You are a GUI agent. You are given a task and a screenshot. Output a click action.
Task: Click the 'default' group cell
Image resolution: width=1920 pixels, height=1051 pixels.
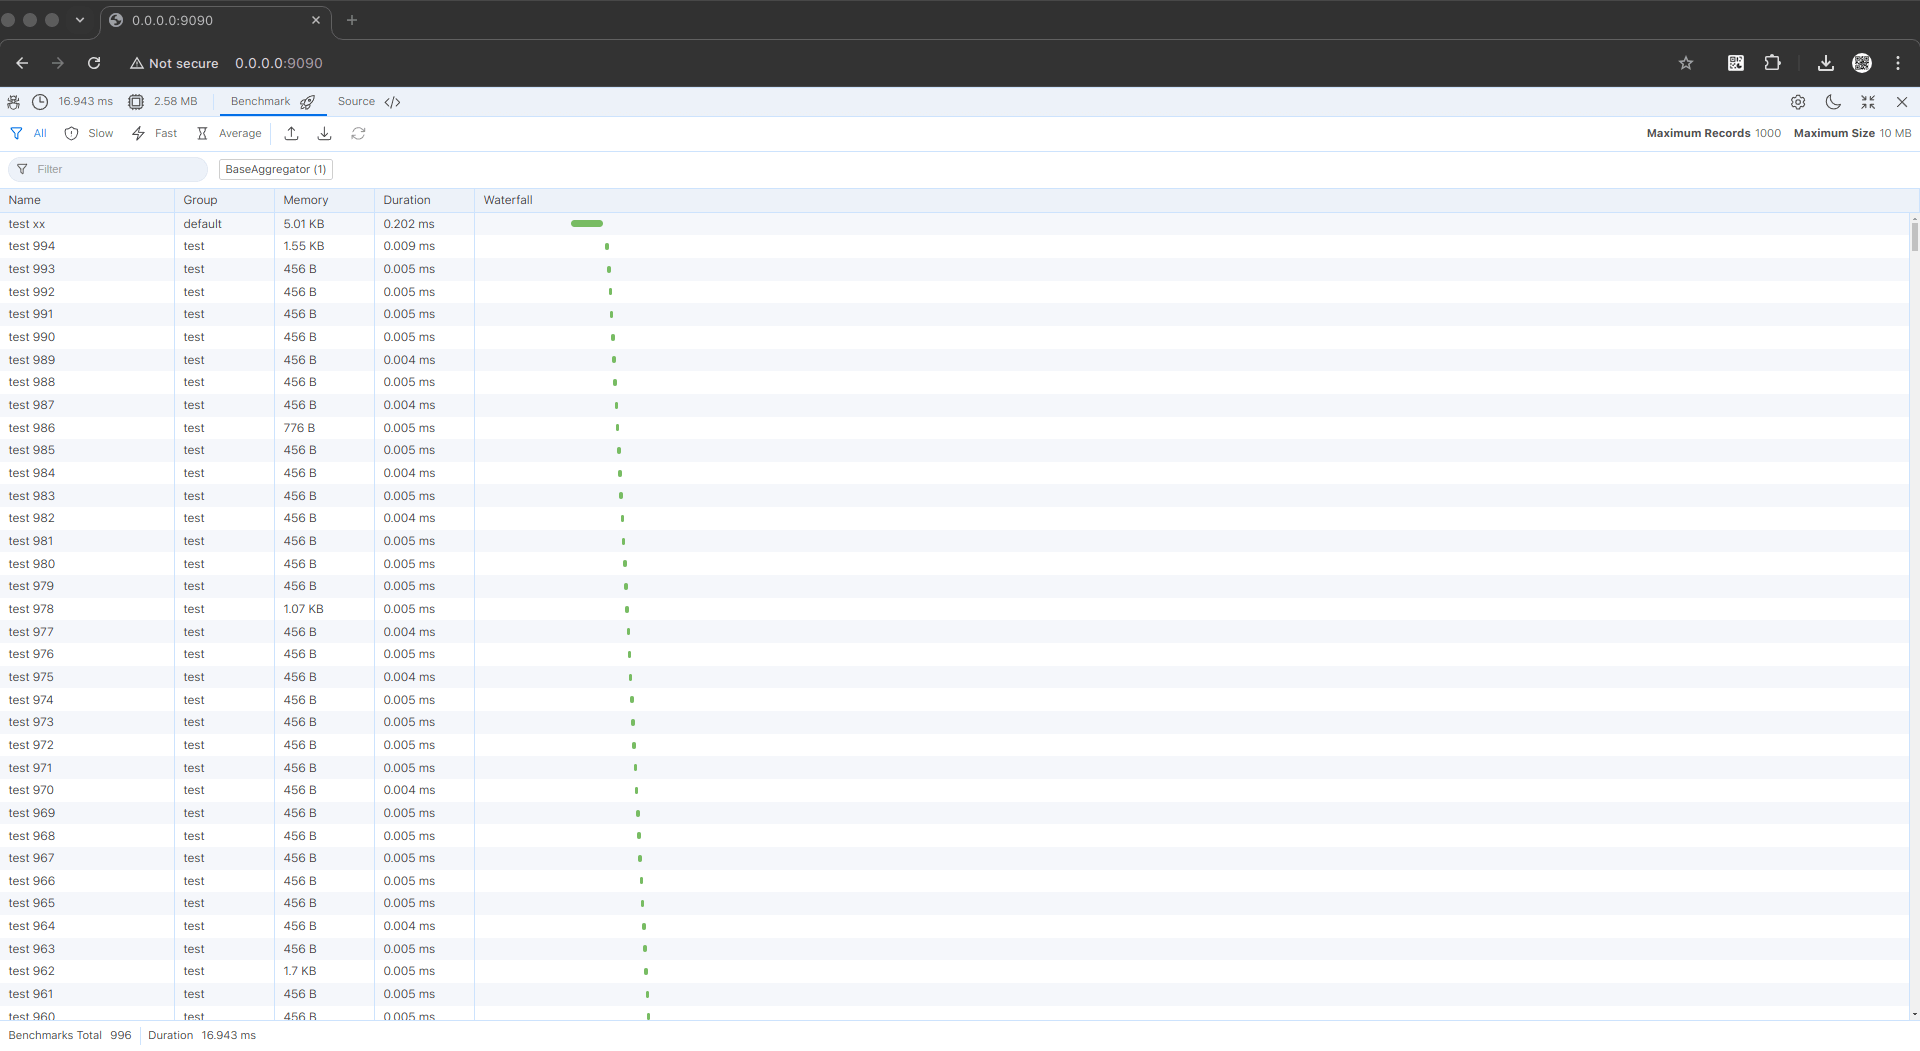(x=203, y=224)
